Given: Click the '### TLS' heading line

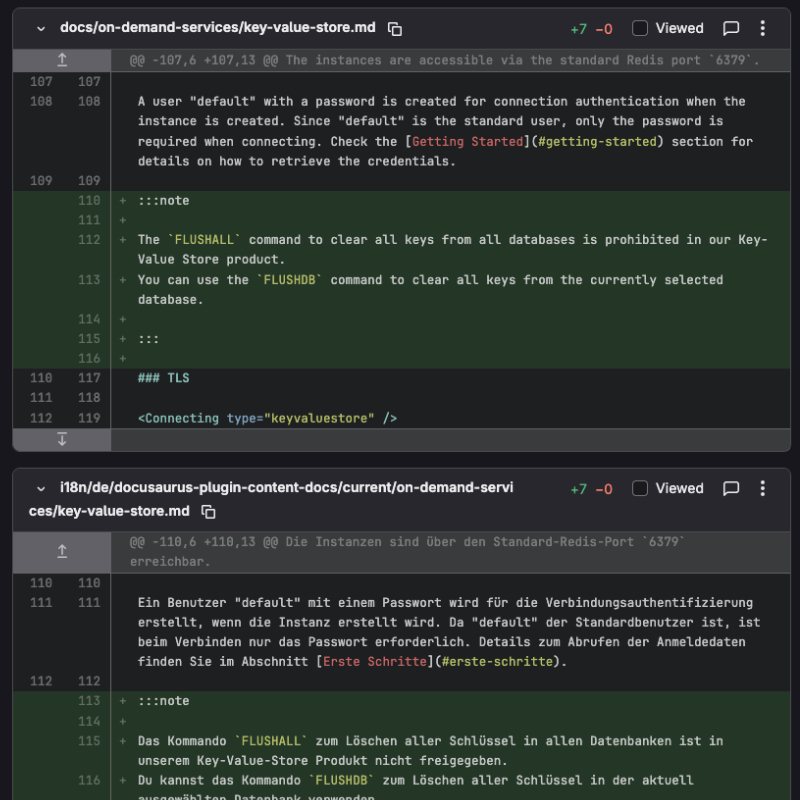Looking at the screenshot, I should point(163,378).
